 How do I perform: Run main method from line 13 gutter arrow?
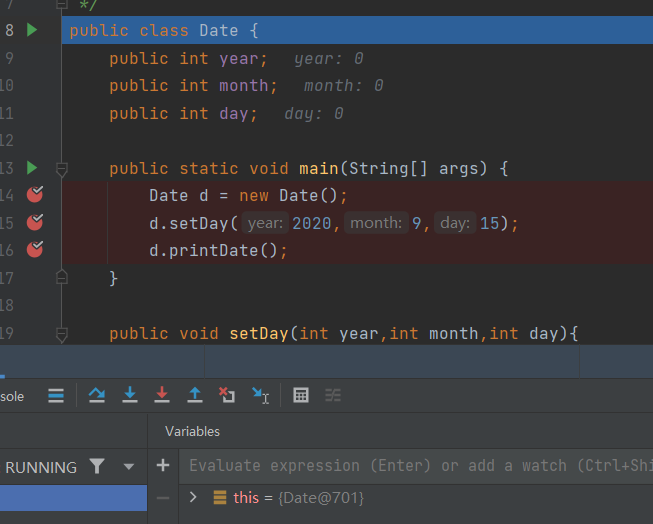(32, 168)
